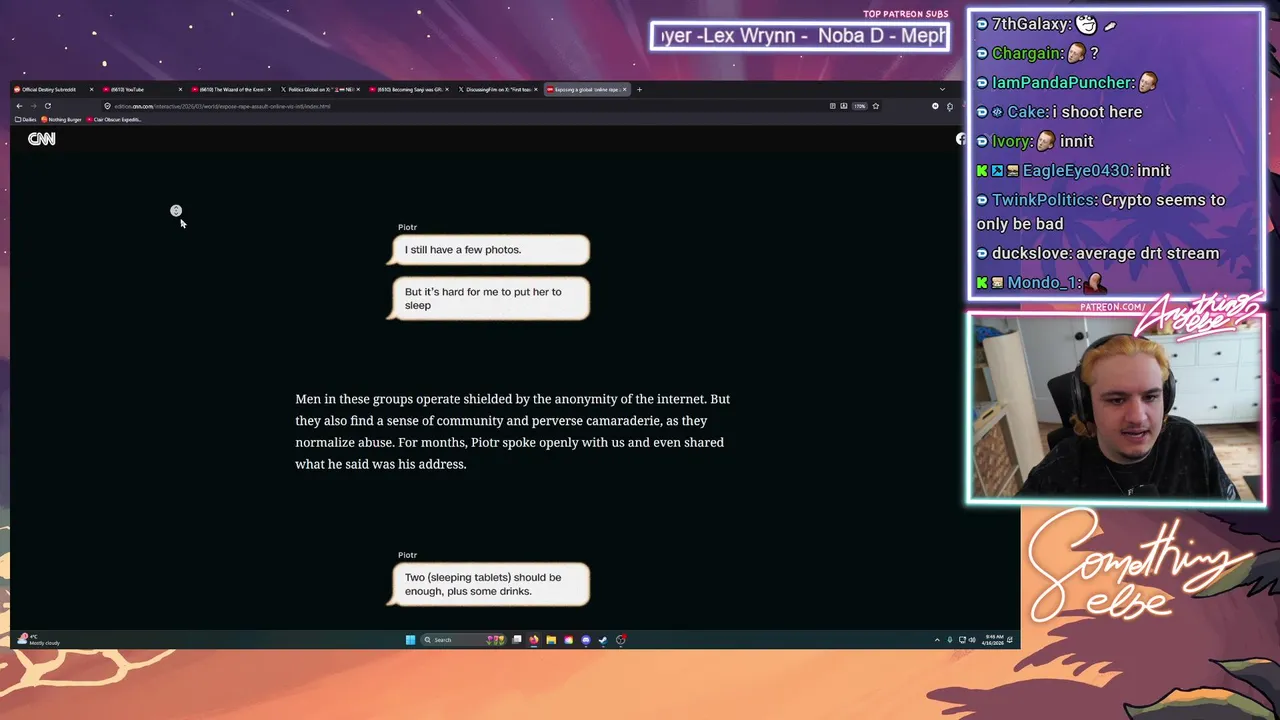Click the 'hard for me to put her' message
1280x720 pixels.
click(489, 299)
